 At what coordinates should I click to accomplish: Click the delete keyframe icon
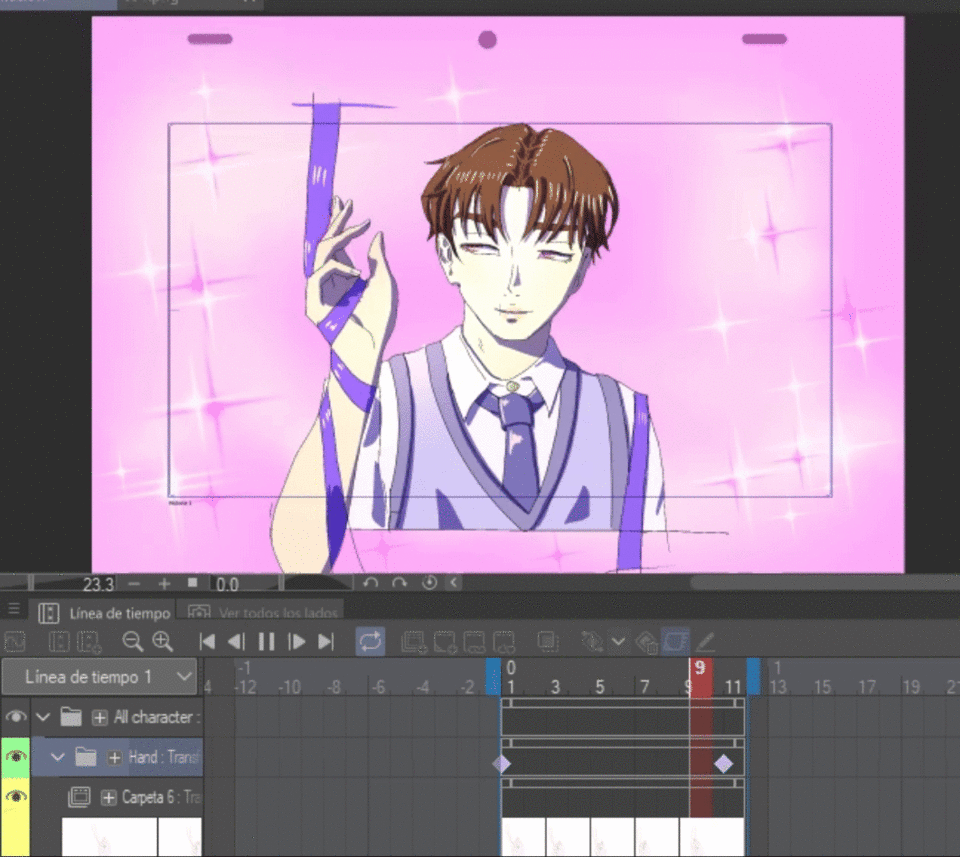tap(647, 642)
